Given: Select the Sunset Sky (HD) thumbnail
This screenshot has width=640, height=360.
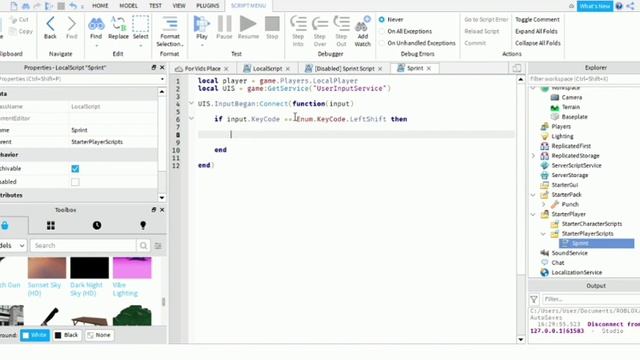Looking at the screenshot, I should point(47,268).
